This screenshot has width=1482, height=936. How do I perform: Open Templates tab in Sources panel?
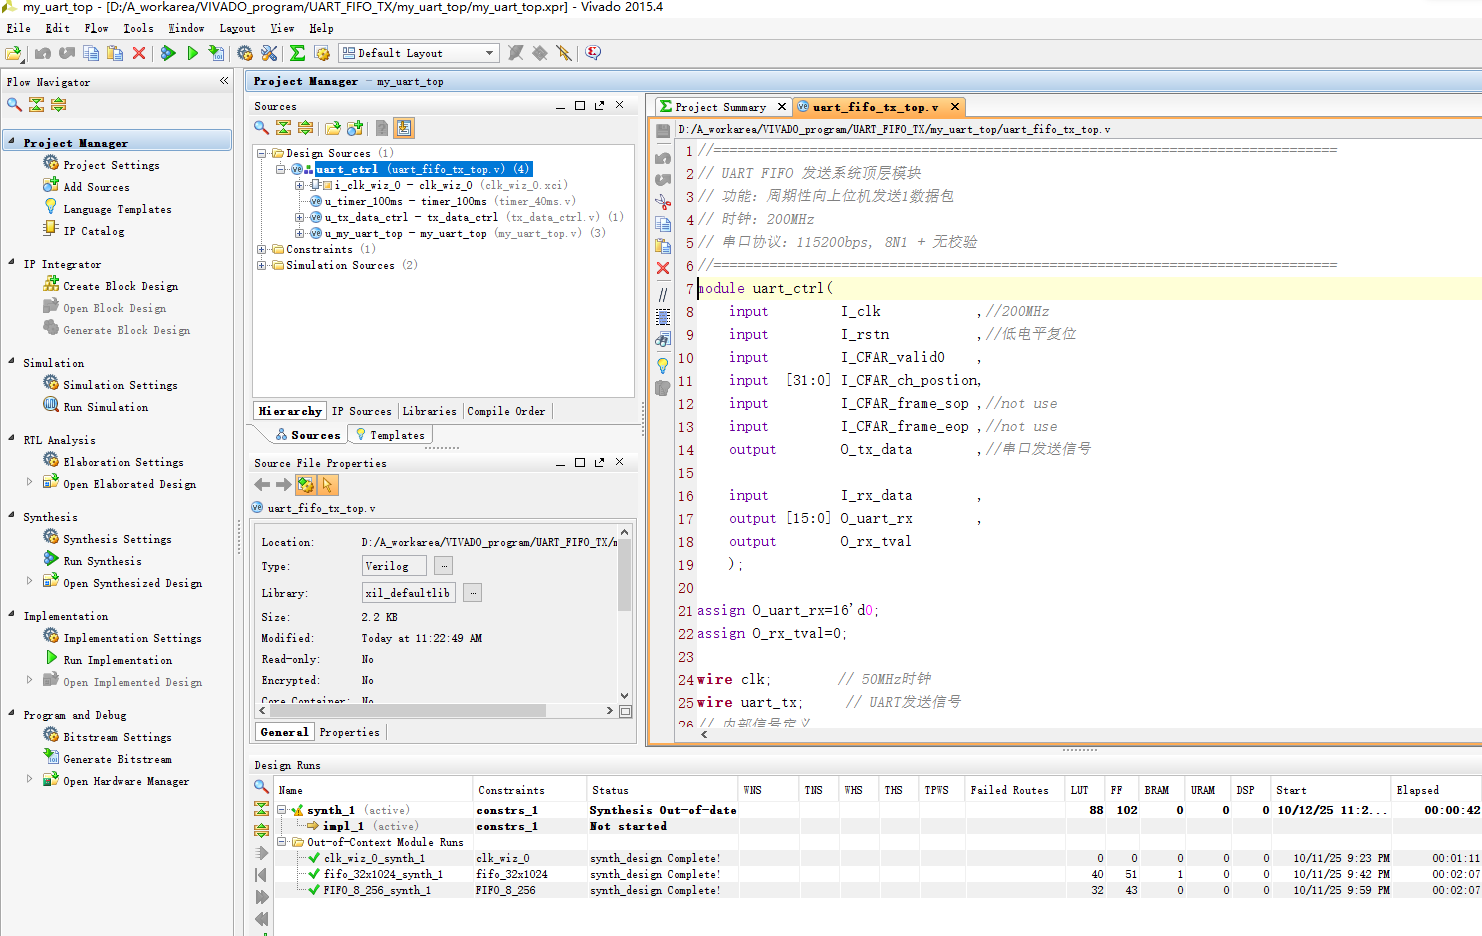tap(390, 435)
